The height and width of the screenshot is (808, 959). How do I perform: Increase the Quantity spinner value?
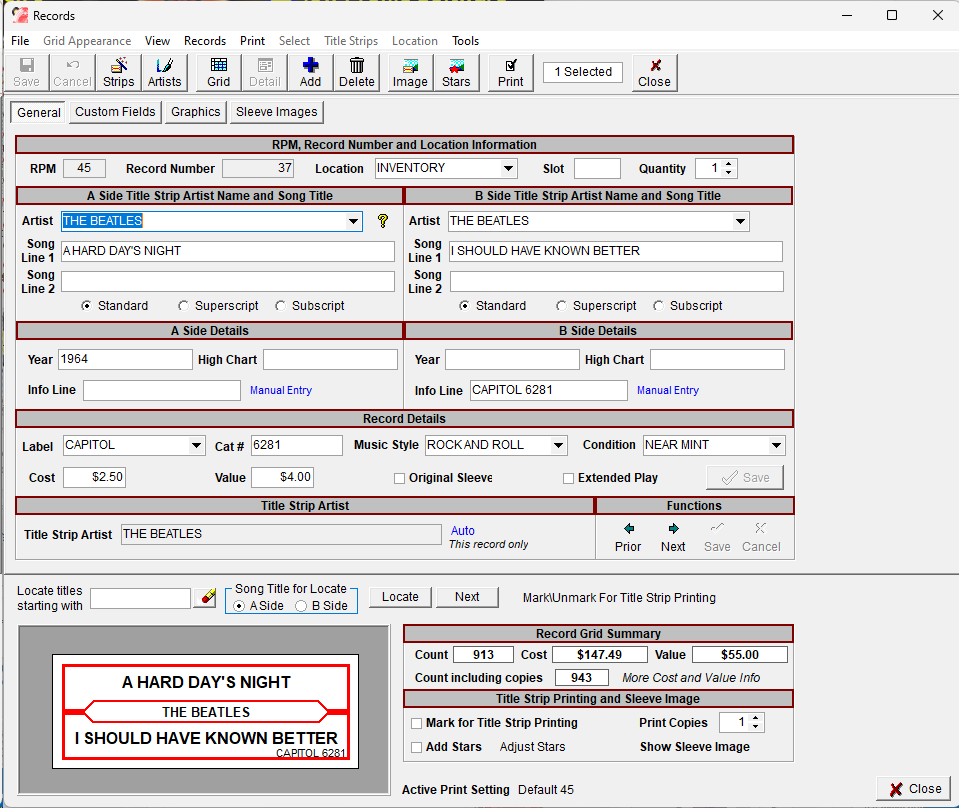728,164
